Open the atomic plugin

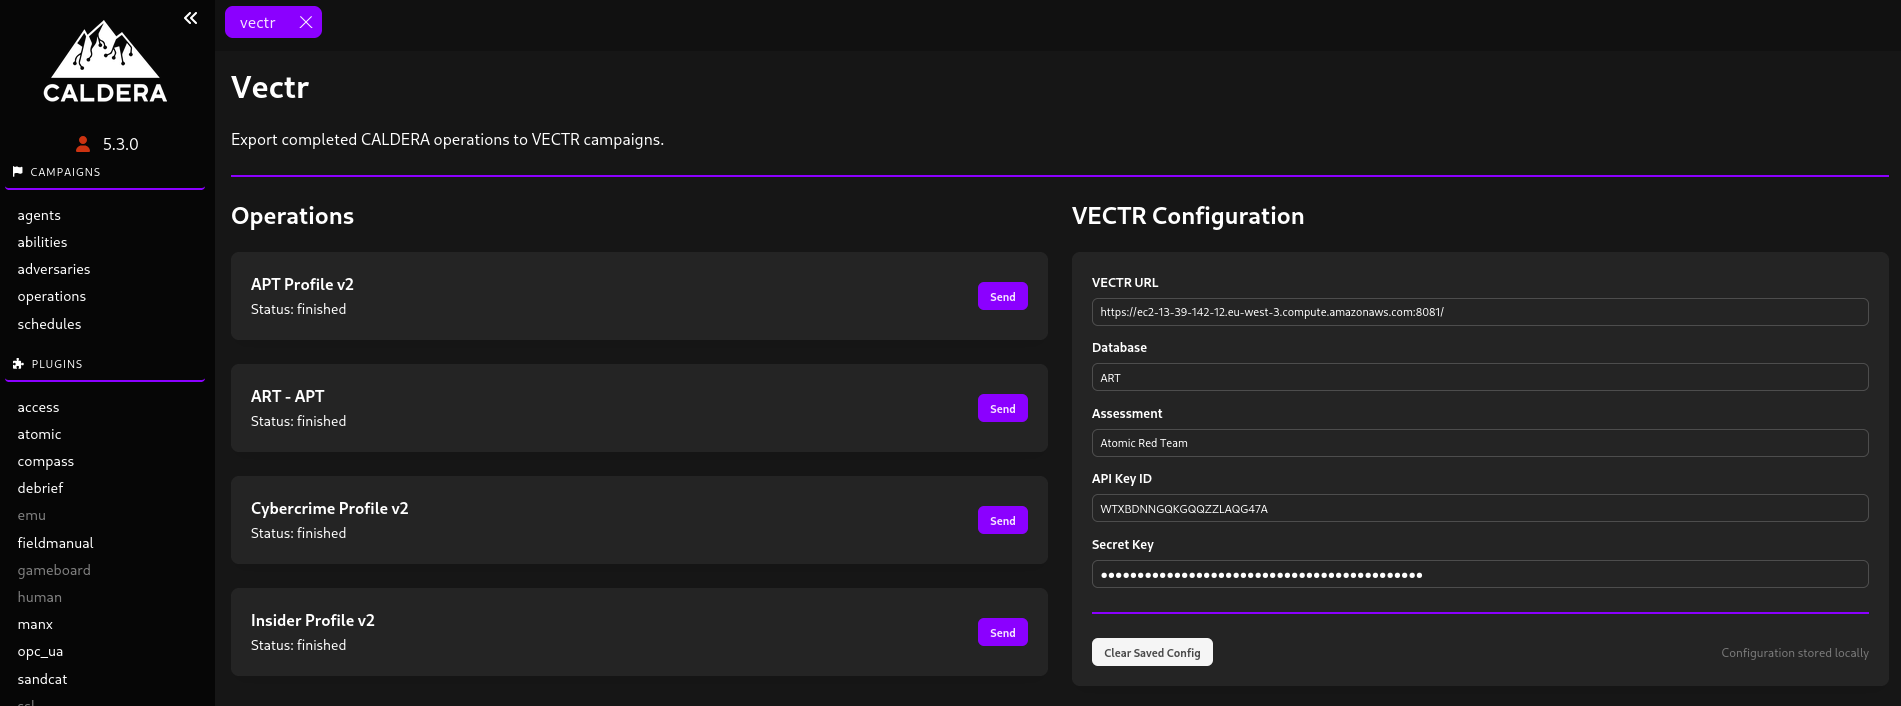[39, 434]
